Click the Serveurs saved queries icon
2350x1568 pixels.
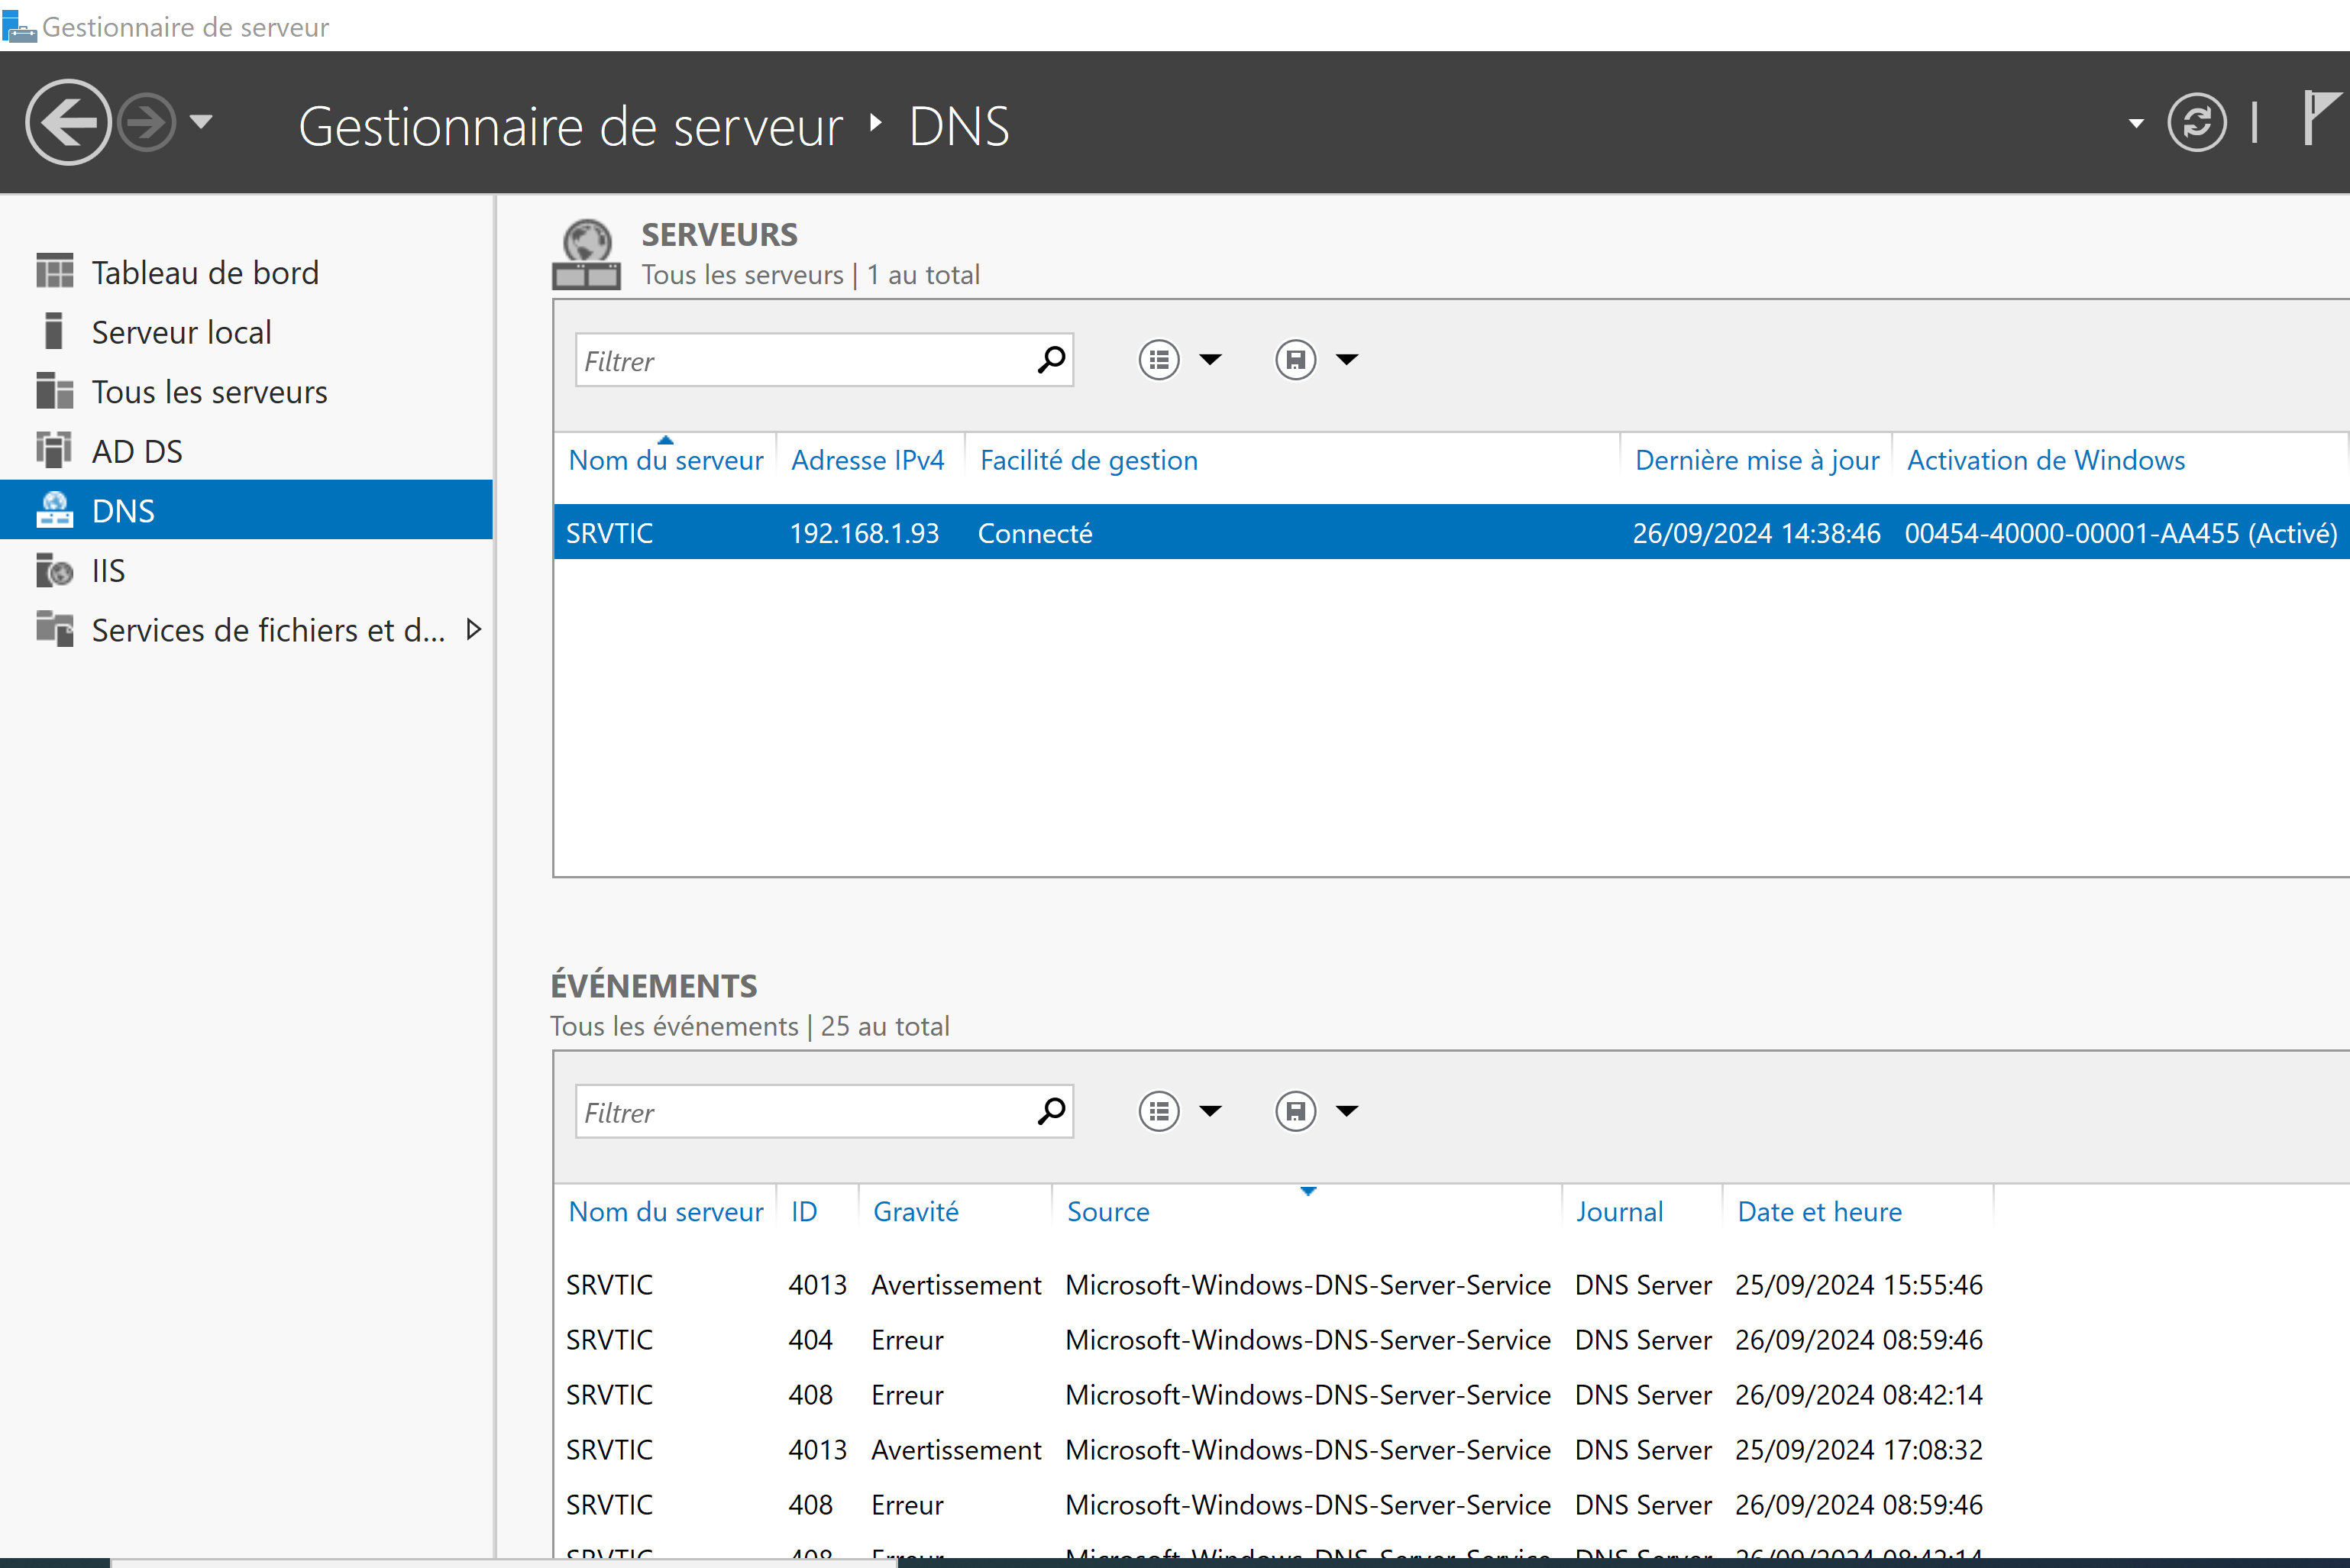(x=1295, y=360)
